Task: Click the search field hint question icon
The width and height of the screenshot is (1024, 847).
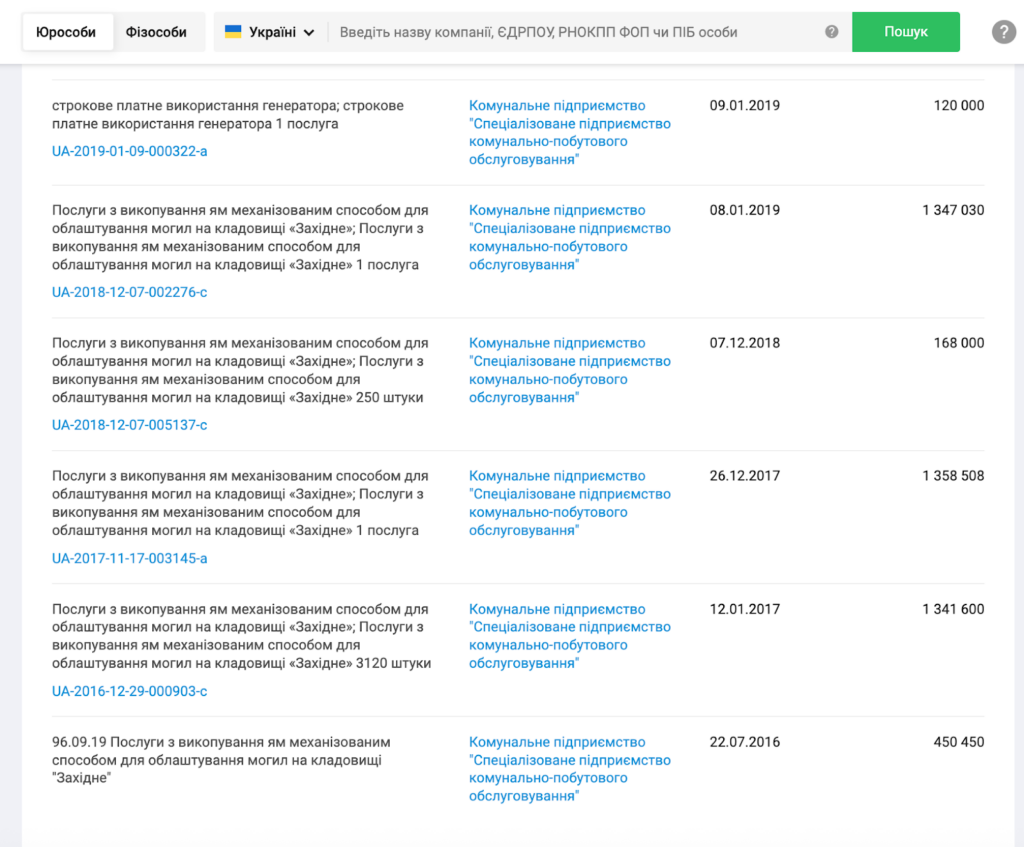Action: pos(831,32)
